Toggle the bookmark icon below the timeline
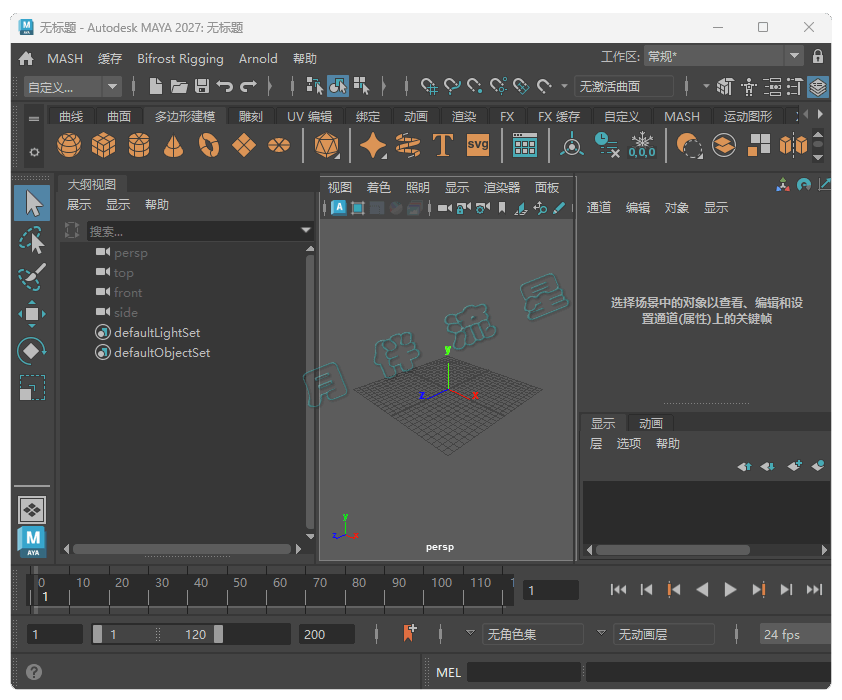The image size is (842, 700). (409, 633)
